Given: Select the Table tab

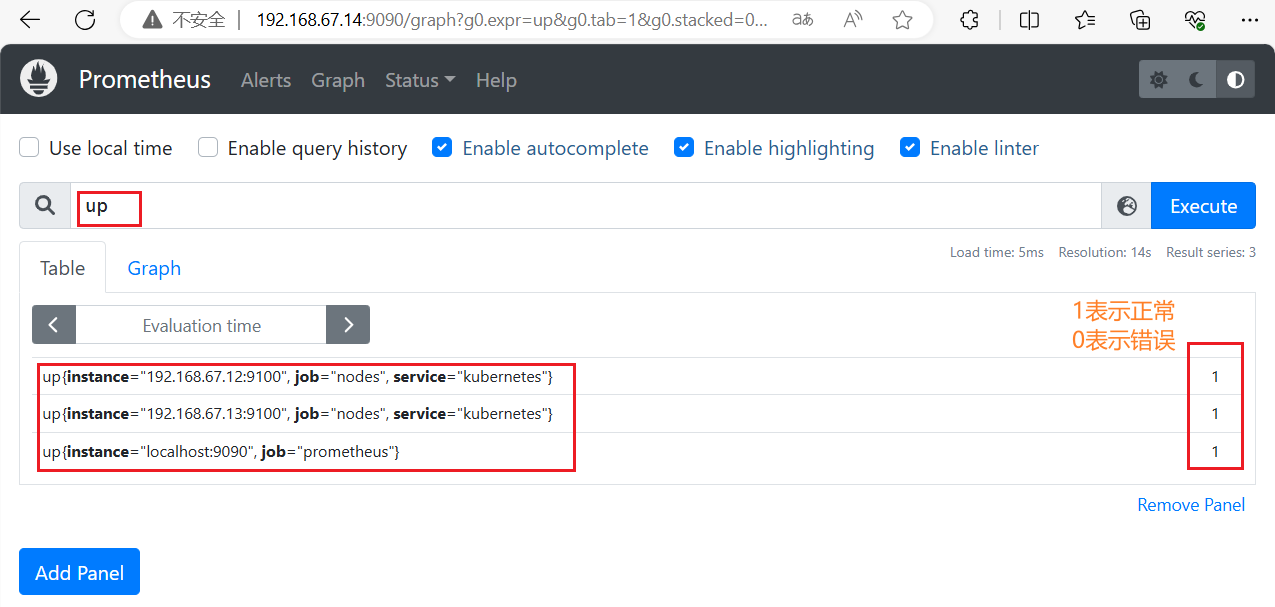Looking at the screenshot, I should click(62, 268).
